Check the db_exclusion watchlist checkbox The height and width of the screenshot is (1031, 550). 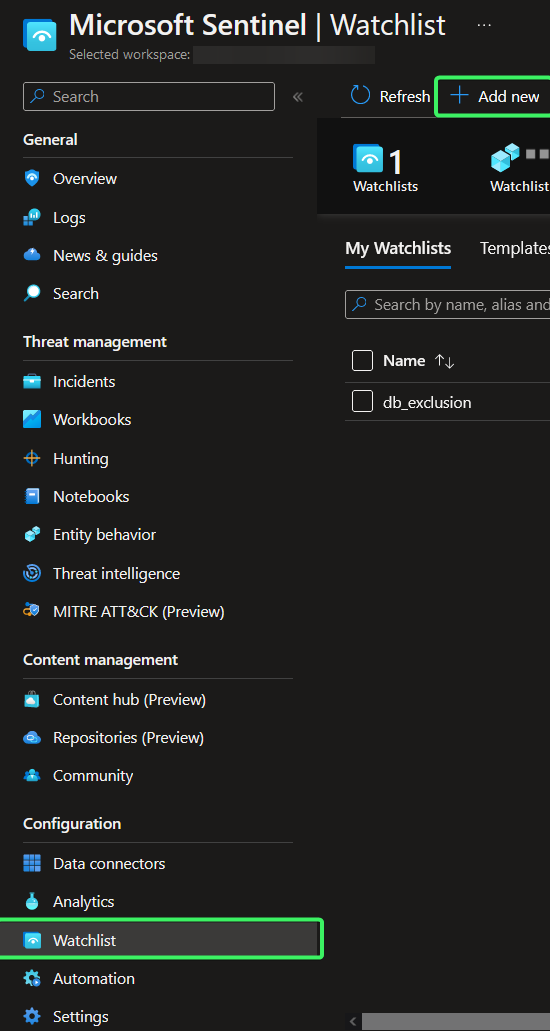[362, 401]
